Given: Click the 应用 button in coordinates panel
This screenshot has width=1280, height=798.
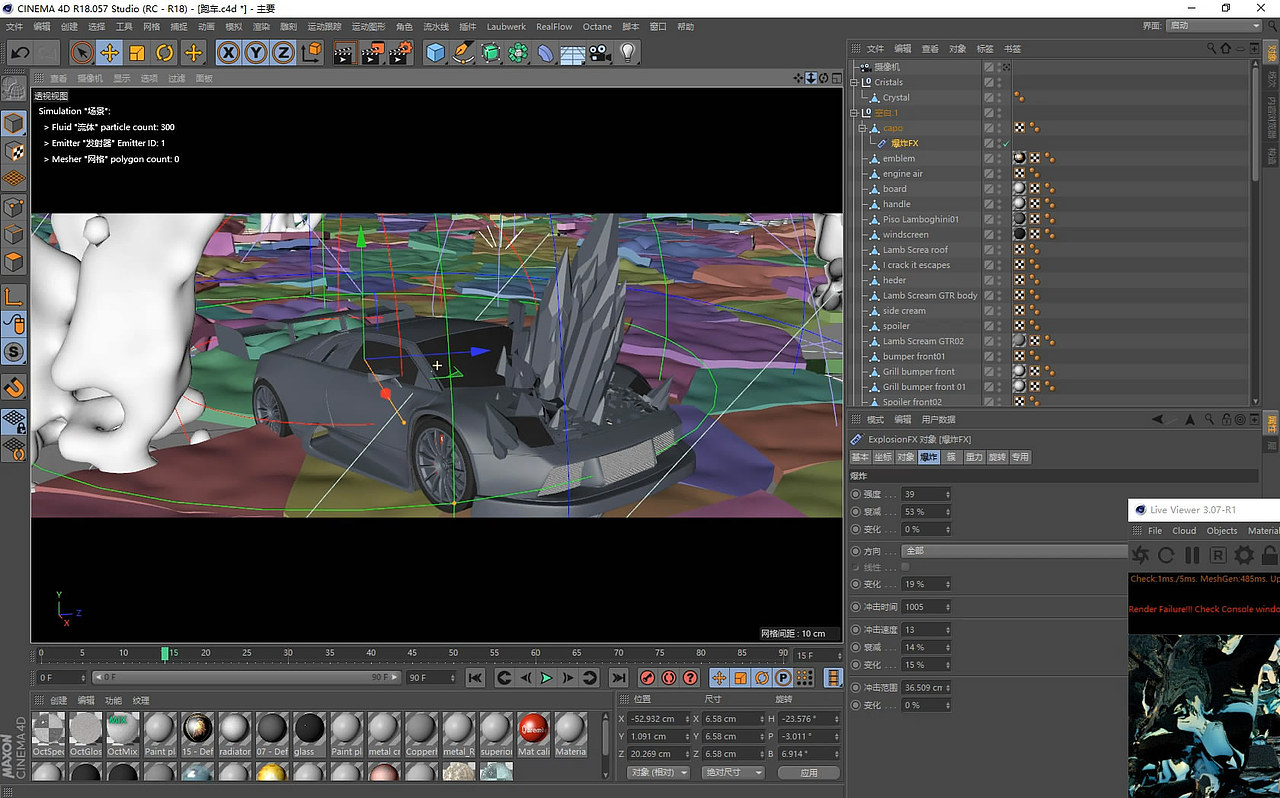Looking at the screenshot, I should click(808, 772).
